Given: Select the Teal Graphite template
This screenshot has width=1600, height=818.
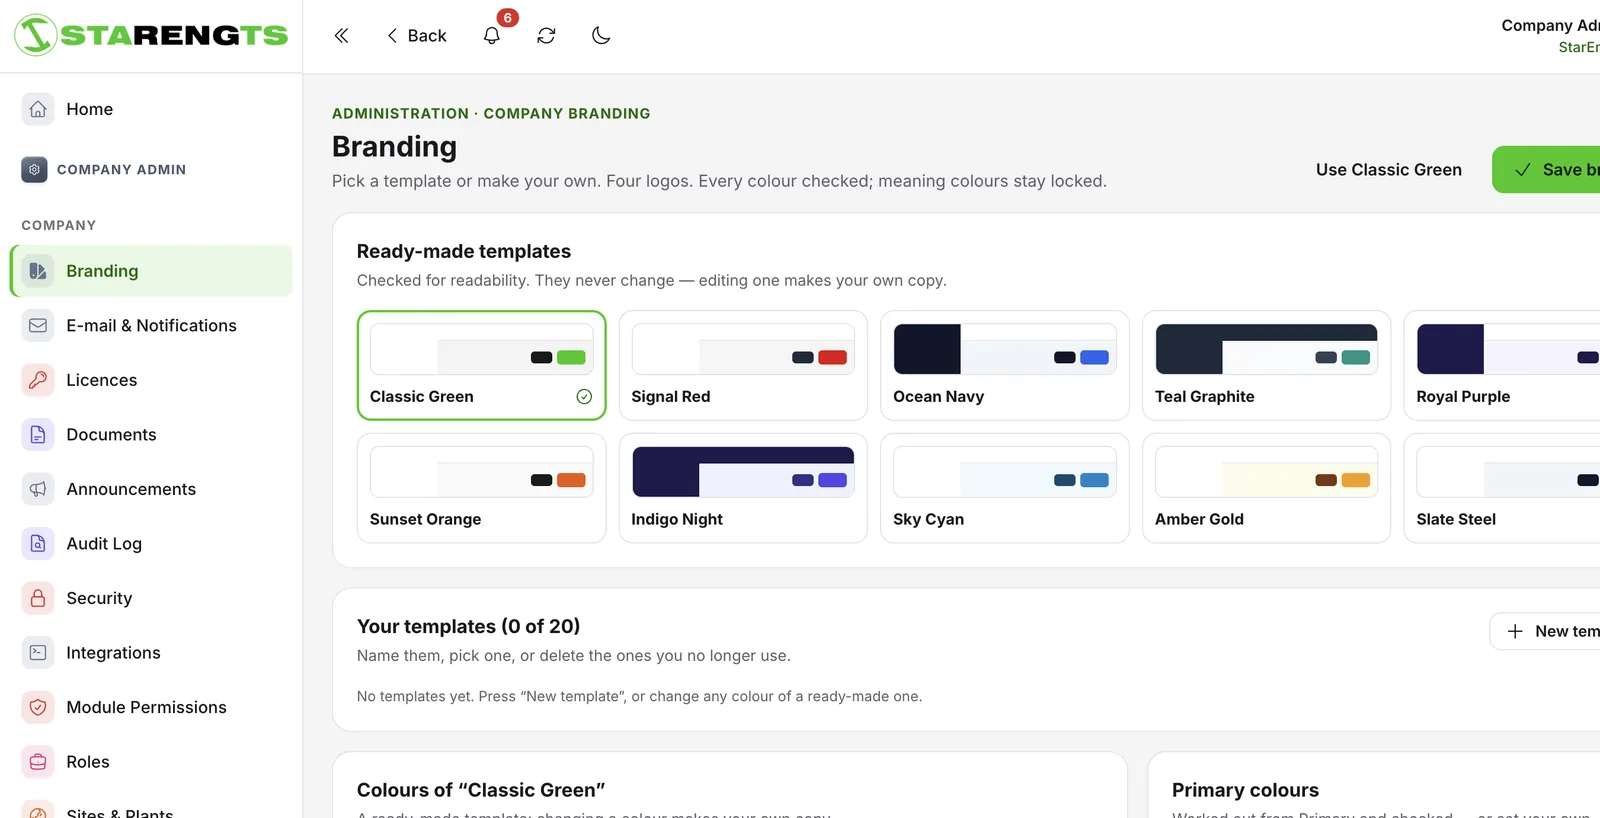Looking at the screenshot, I should (1266, 365).
